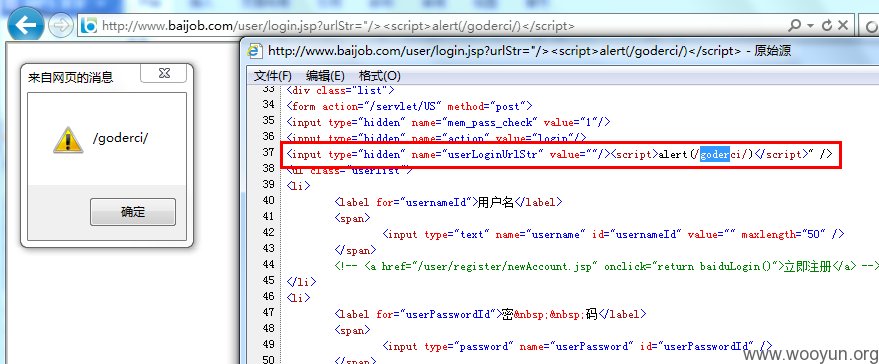Go back with the browser Back arrow
The height and width of the screenshot is (364, 879).
coord(26,25)
